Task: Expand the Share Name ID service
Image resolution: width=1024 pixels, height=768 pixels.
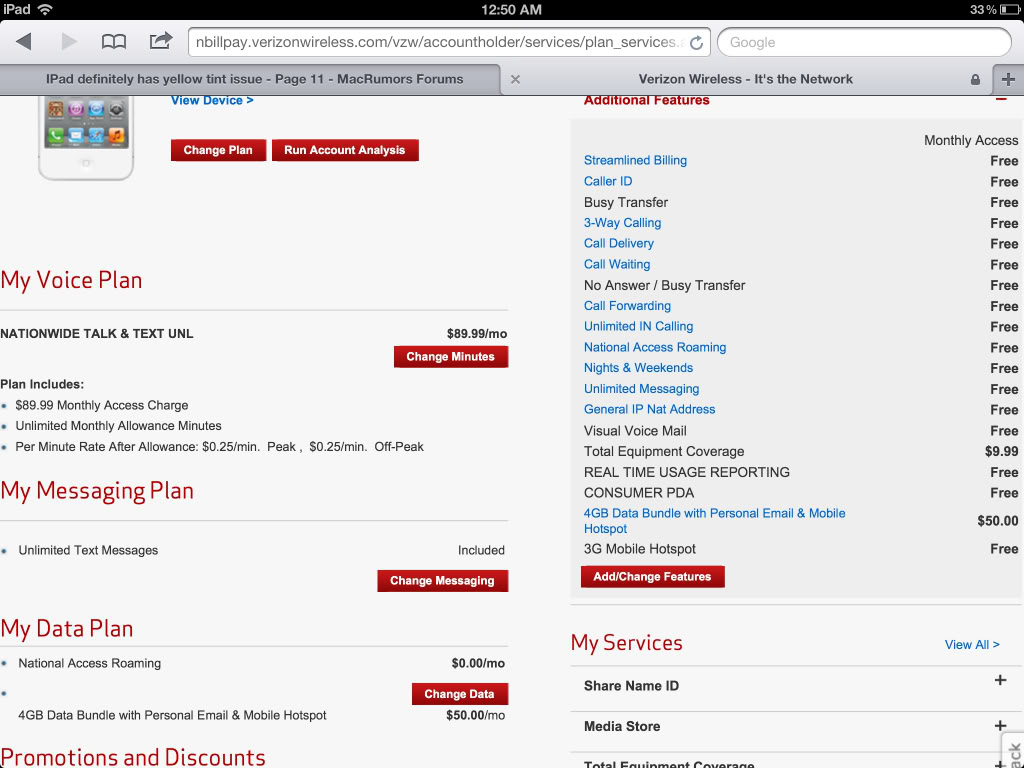Action: 1000,680
